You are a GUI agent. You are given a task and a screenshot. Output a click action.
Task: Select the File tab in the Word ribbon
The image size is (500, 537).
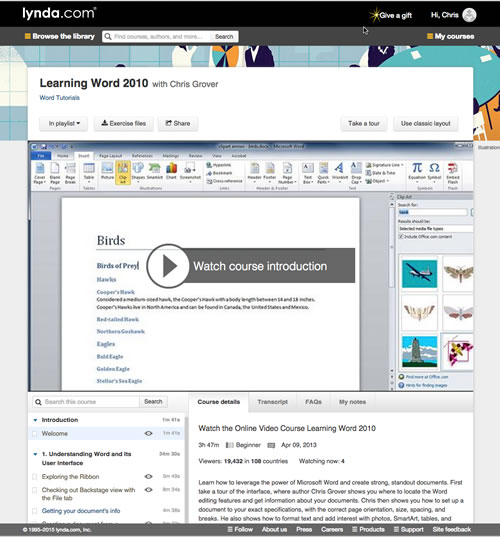[x=41, y=156]
